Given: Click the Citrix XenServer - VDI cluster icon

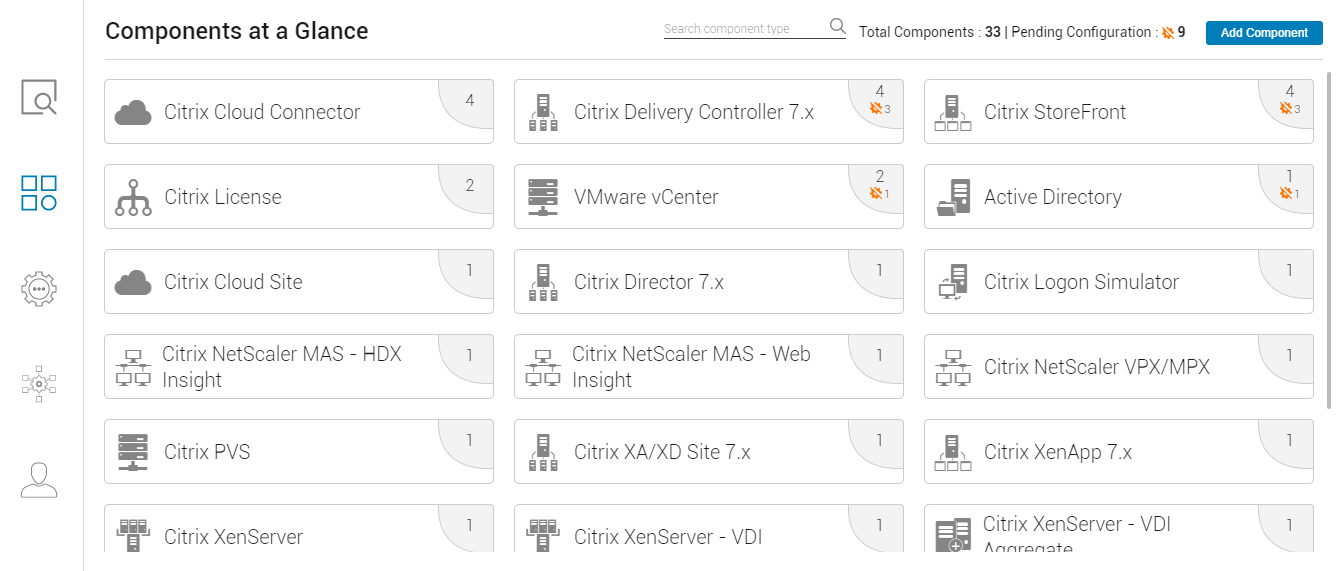Looking at the screenshot, I should coord(543,536).
